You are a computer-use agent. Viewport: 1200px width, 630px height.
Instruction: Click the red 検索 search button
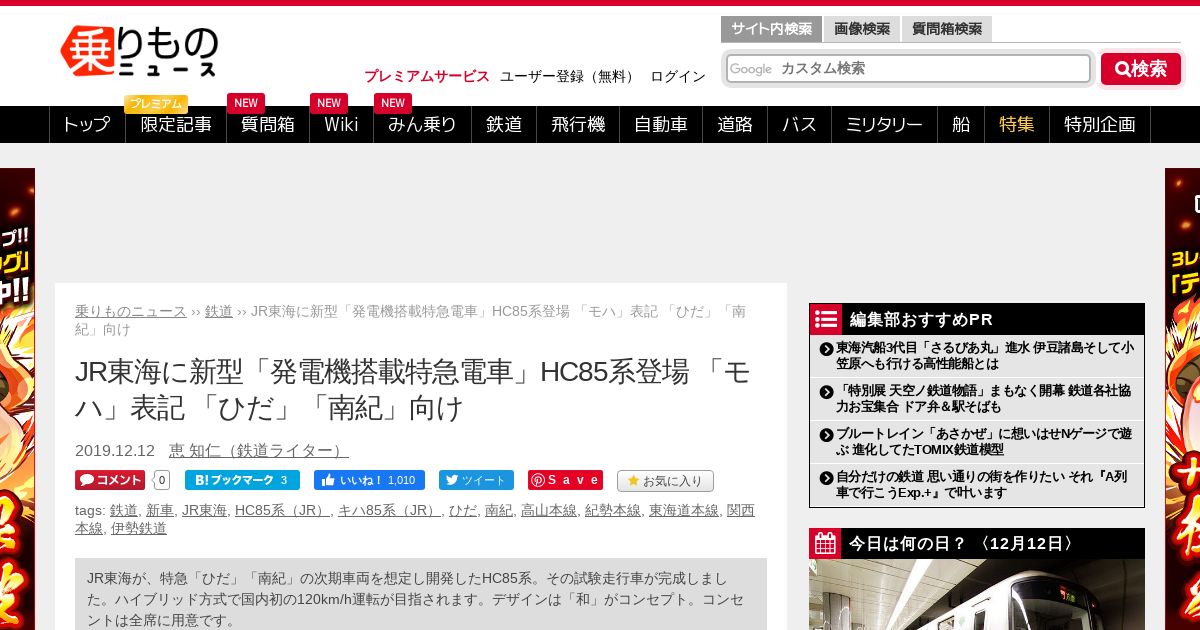point(1141,69)
